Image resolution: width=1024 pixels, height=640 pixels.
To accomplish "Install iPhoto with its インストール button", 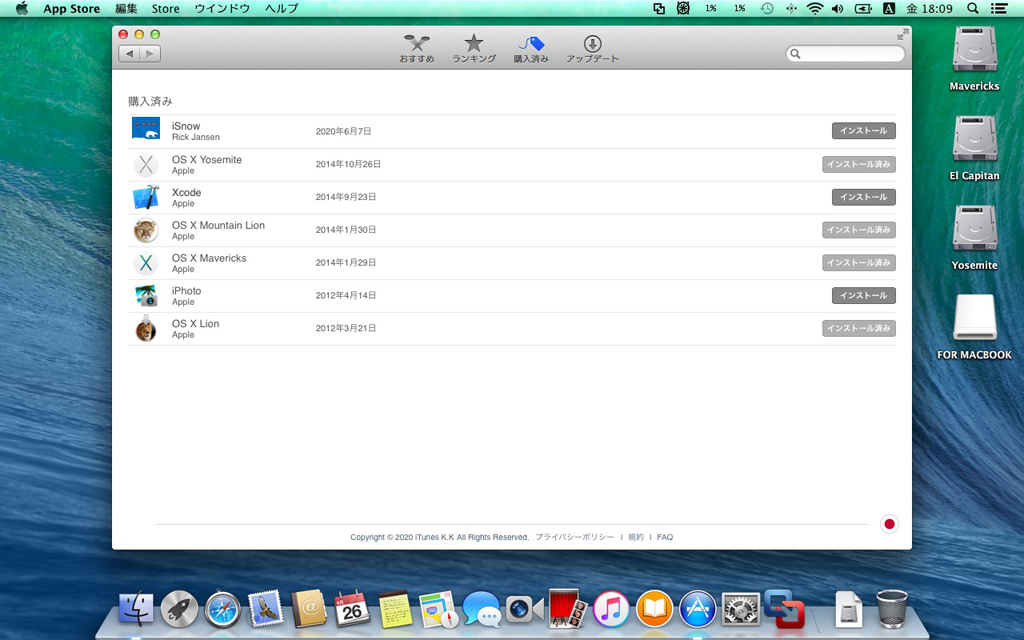I will click(x=863, y=295).
